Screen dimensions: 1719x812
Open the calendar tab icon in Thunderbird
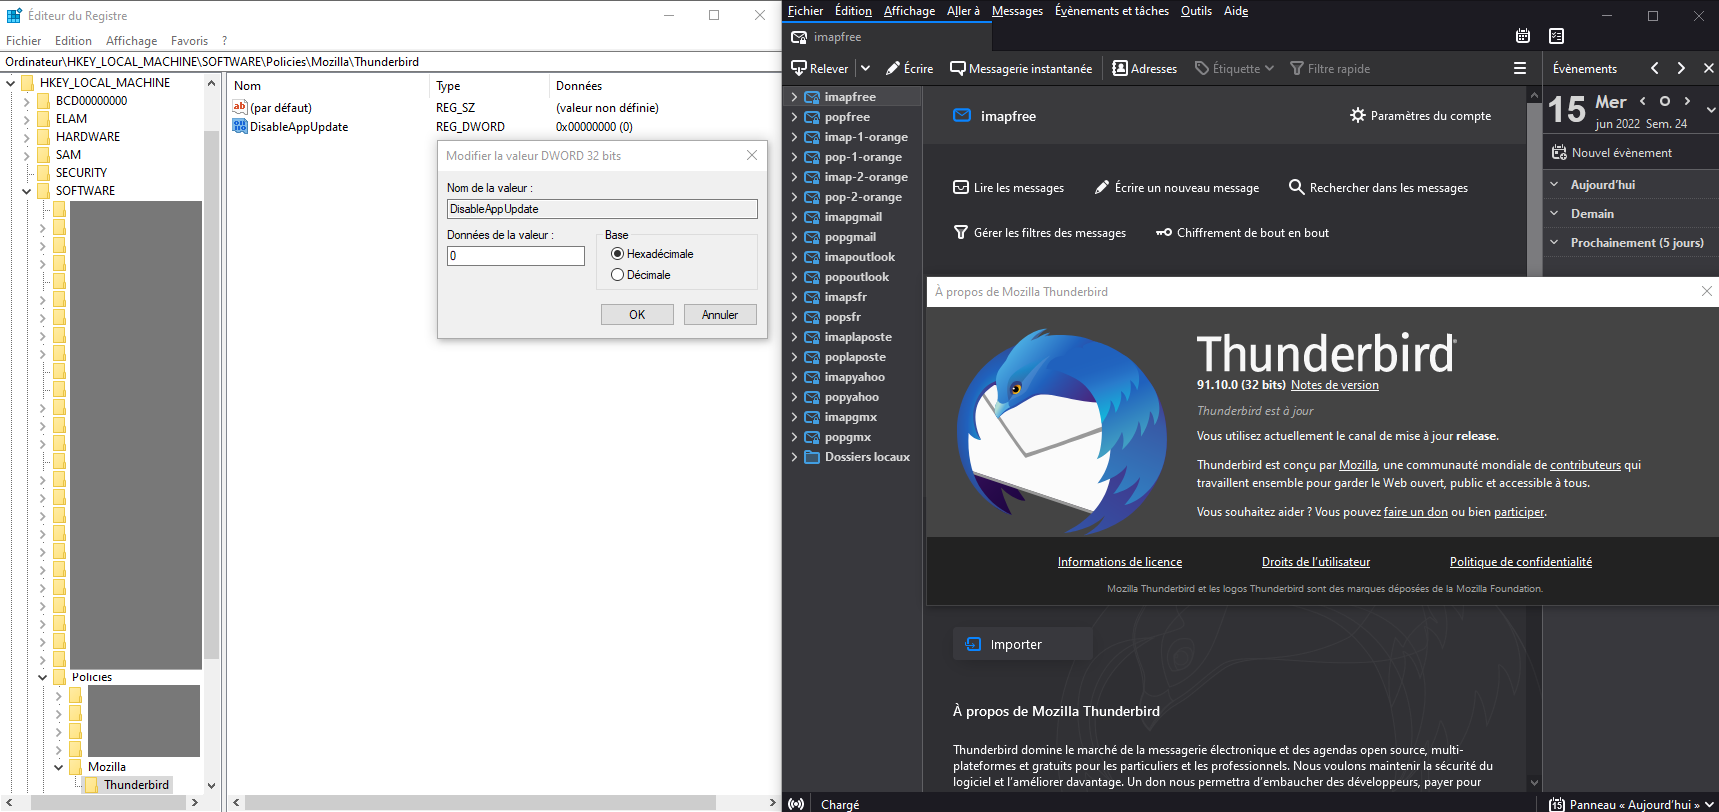coord(1523,36)
